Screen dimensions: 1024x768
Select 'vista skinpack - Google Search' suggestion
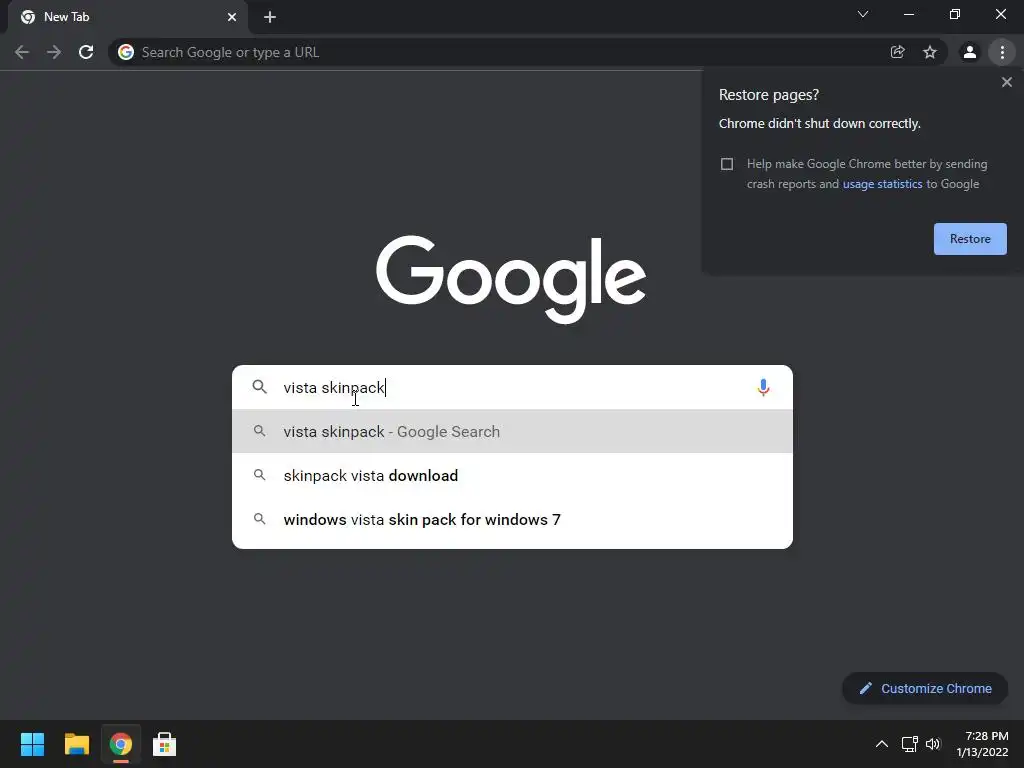tap(512, 432)
